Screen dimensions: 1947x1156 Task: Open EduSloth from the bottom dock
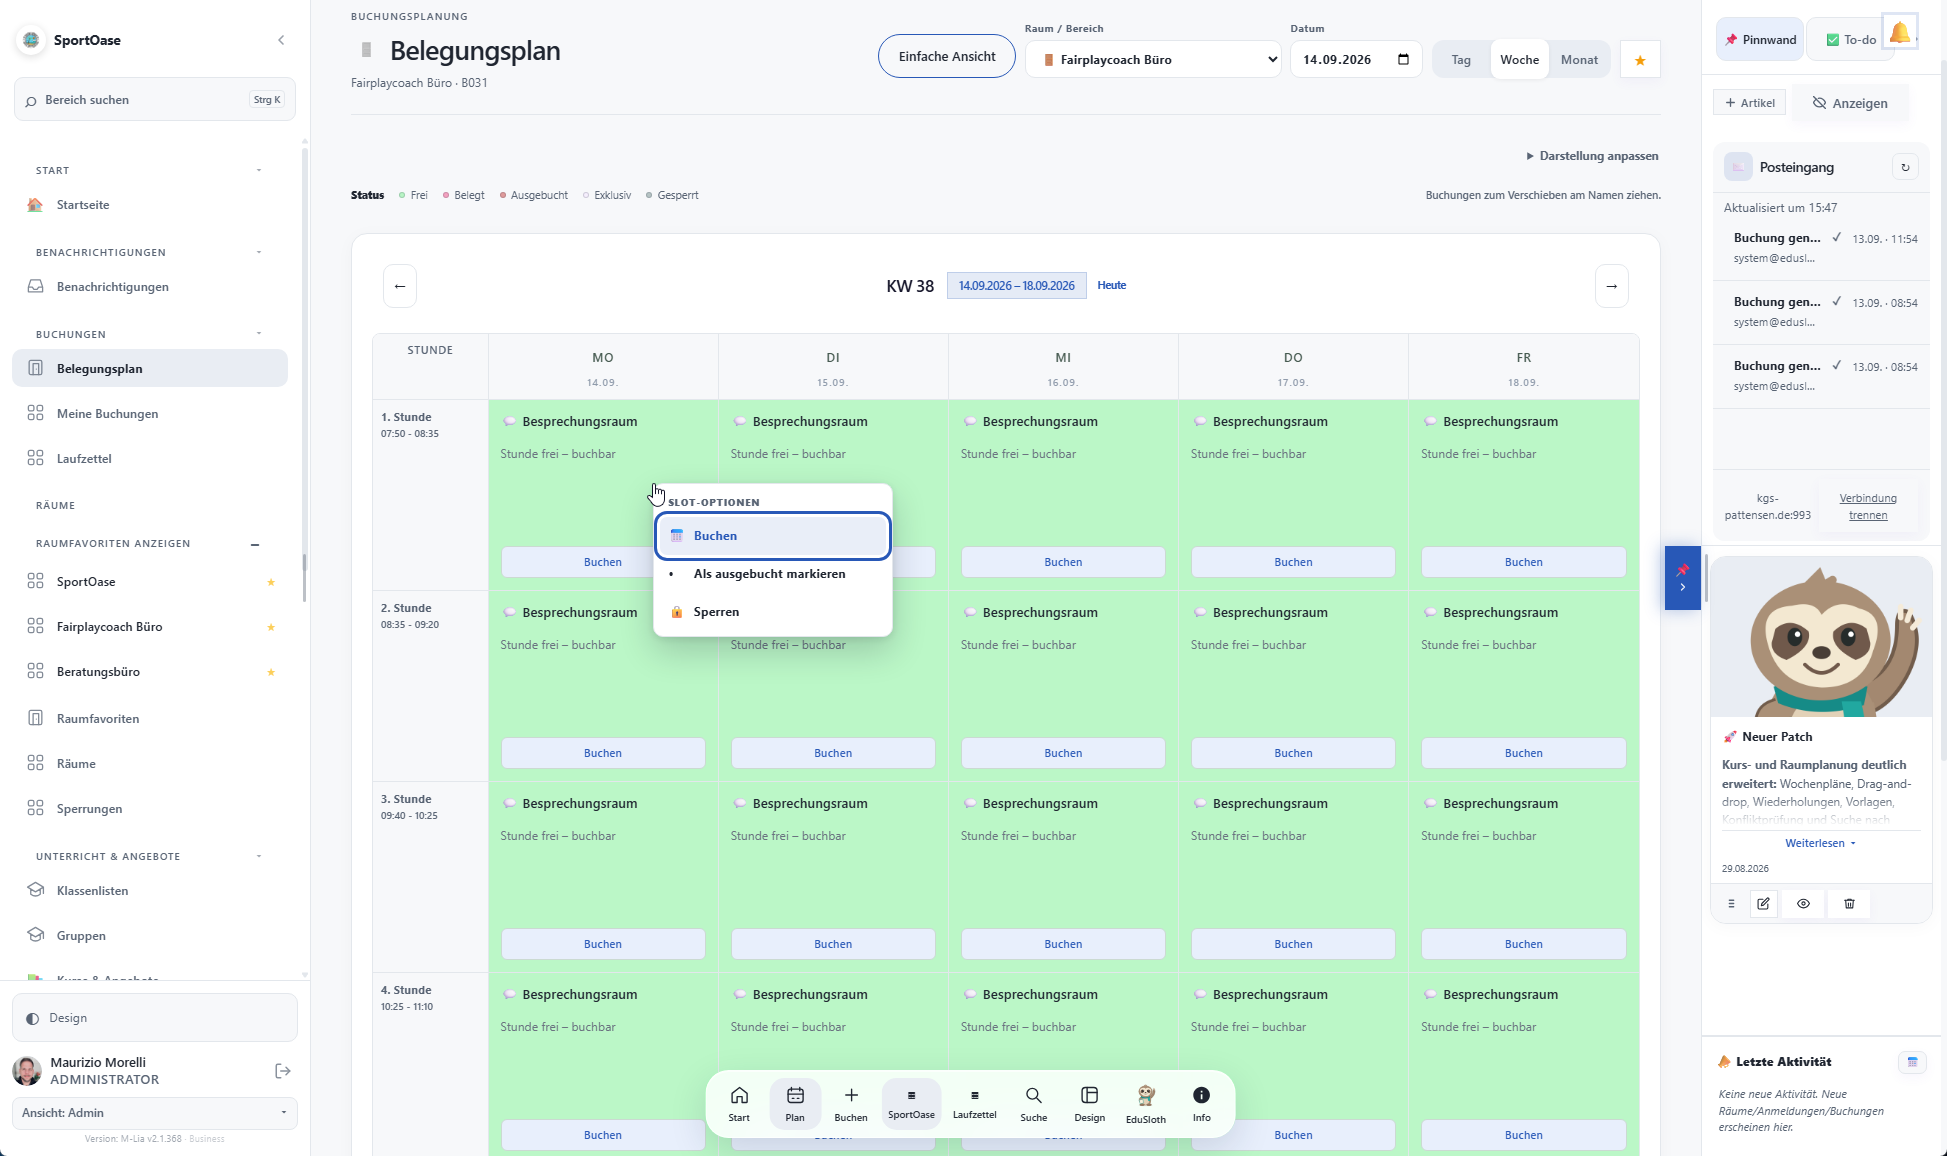tap(1146, 1104)
